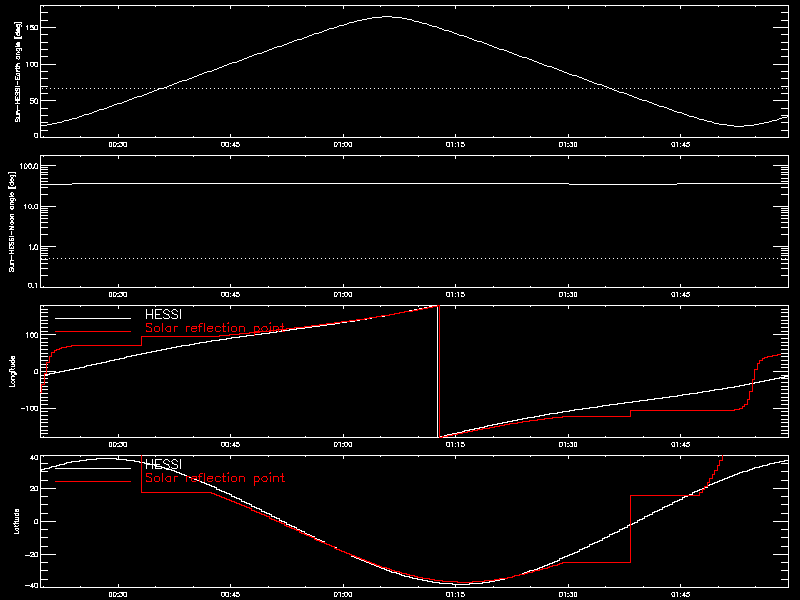The image size is (800, 600).
Task: Pick the 01:15 label under the Noon angle plot
Action: (455, 295)
